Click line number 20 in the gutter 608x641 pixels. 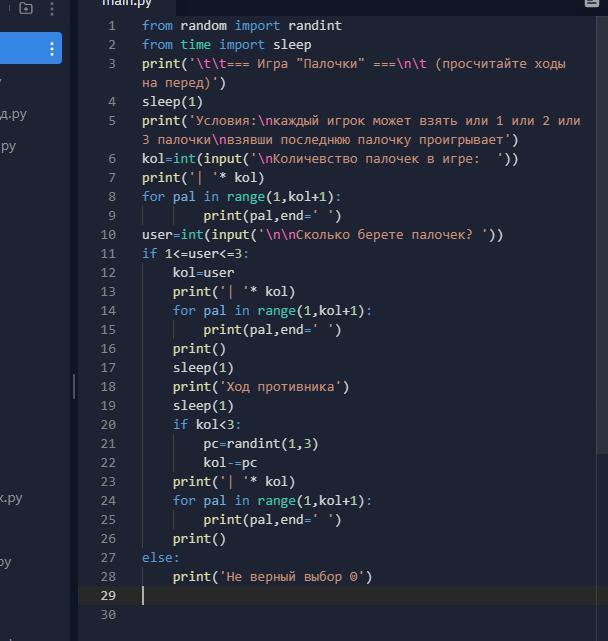tap(108, 425)
